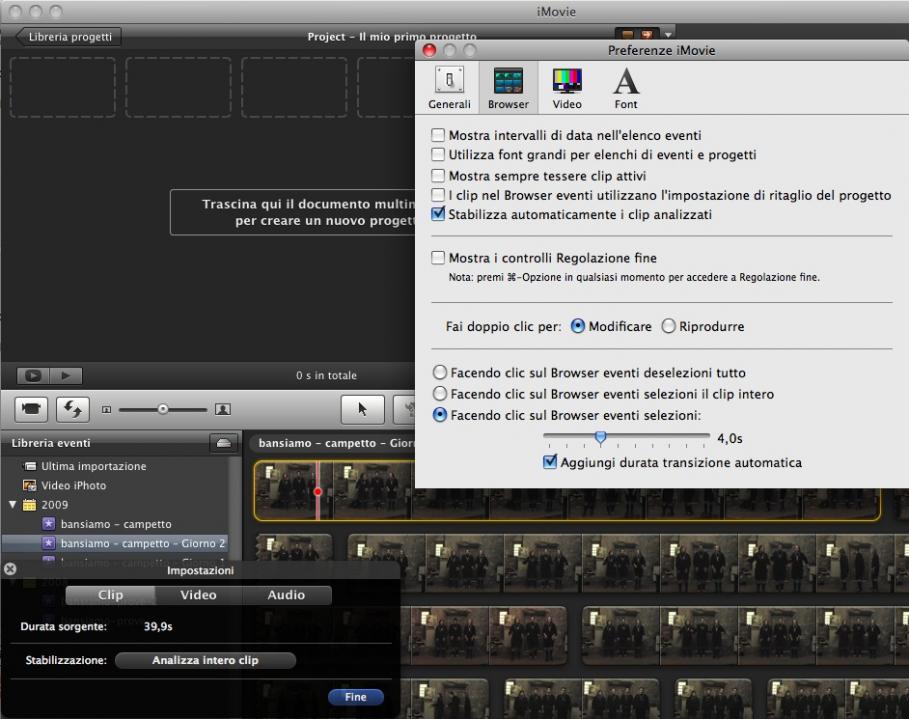Play the project from start

pyautogui.click(x=66, y=376)
